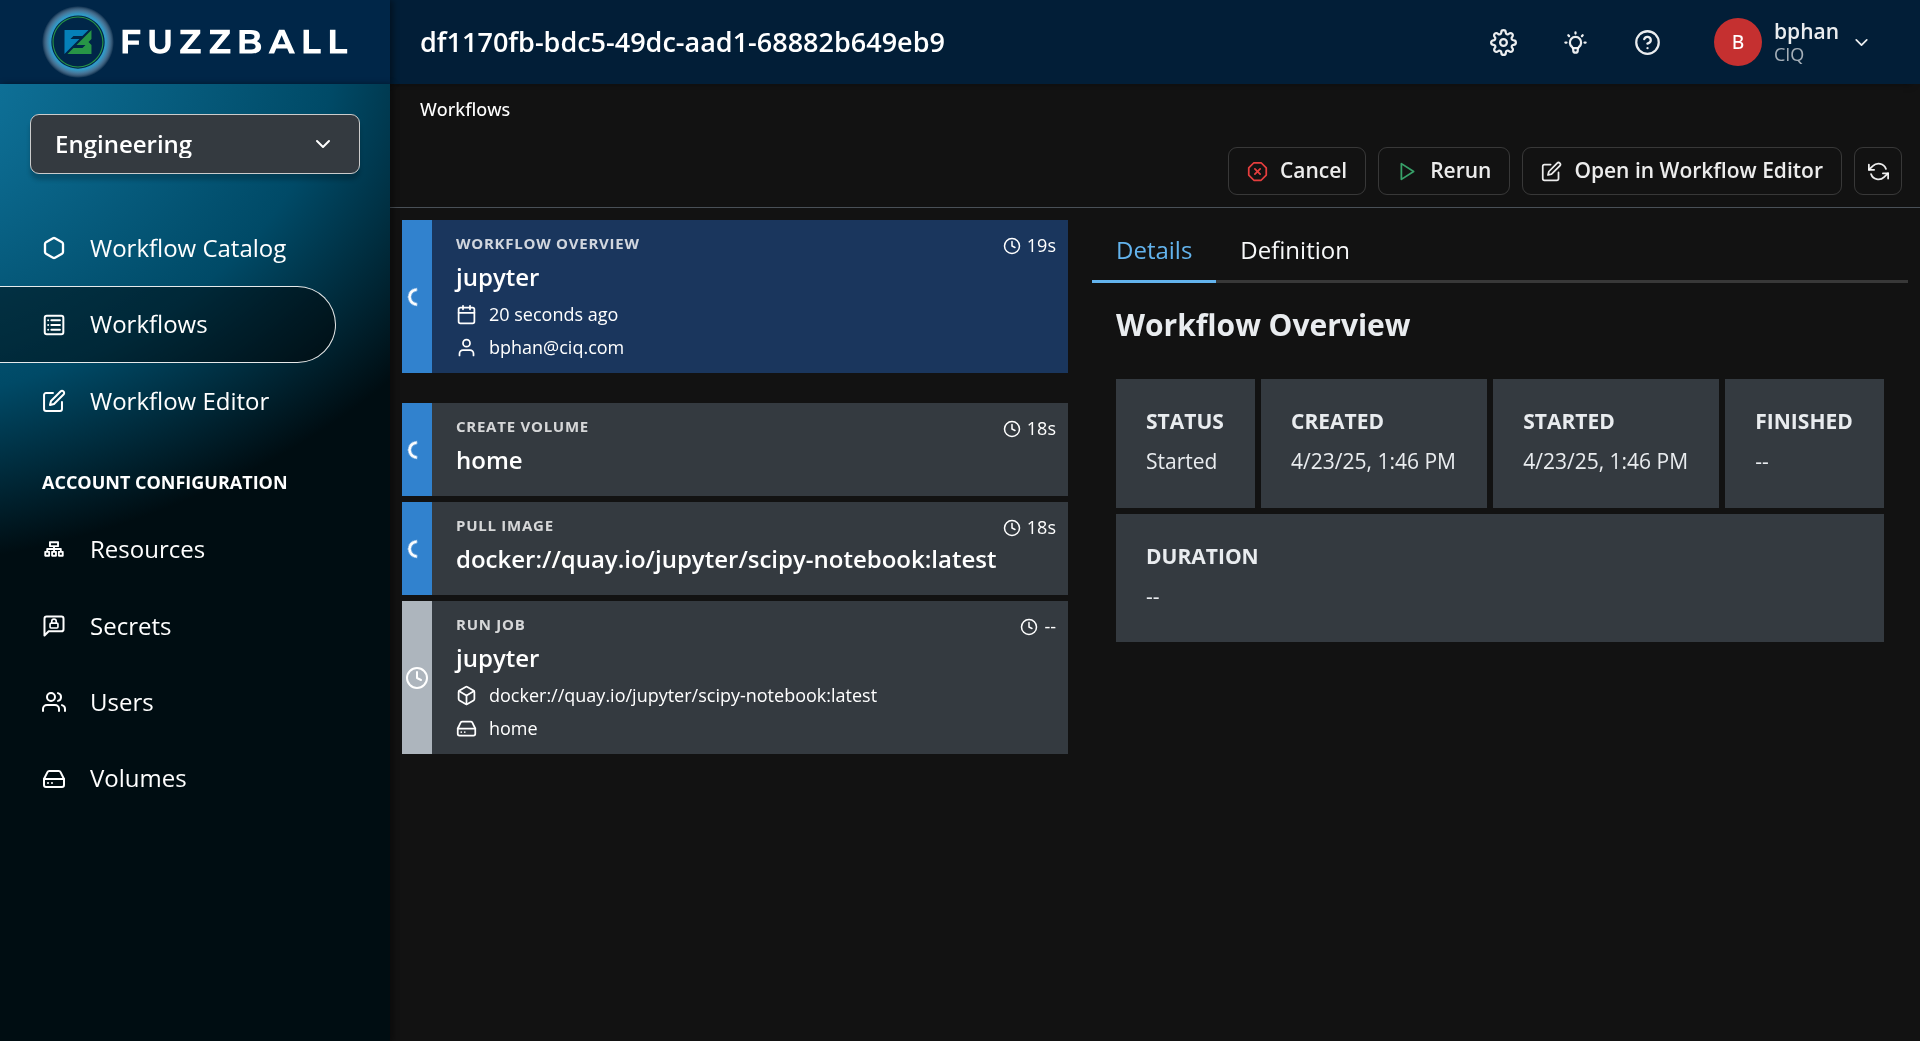Image resolution: width=1920 pixels, height=1041 pixels.
Task: Switch to the Definition tab
Action: click(1294, 250)
